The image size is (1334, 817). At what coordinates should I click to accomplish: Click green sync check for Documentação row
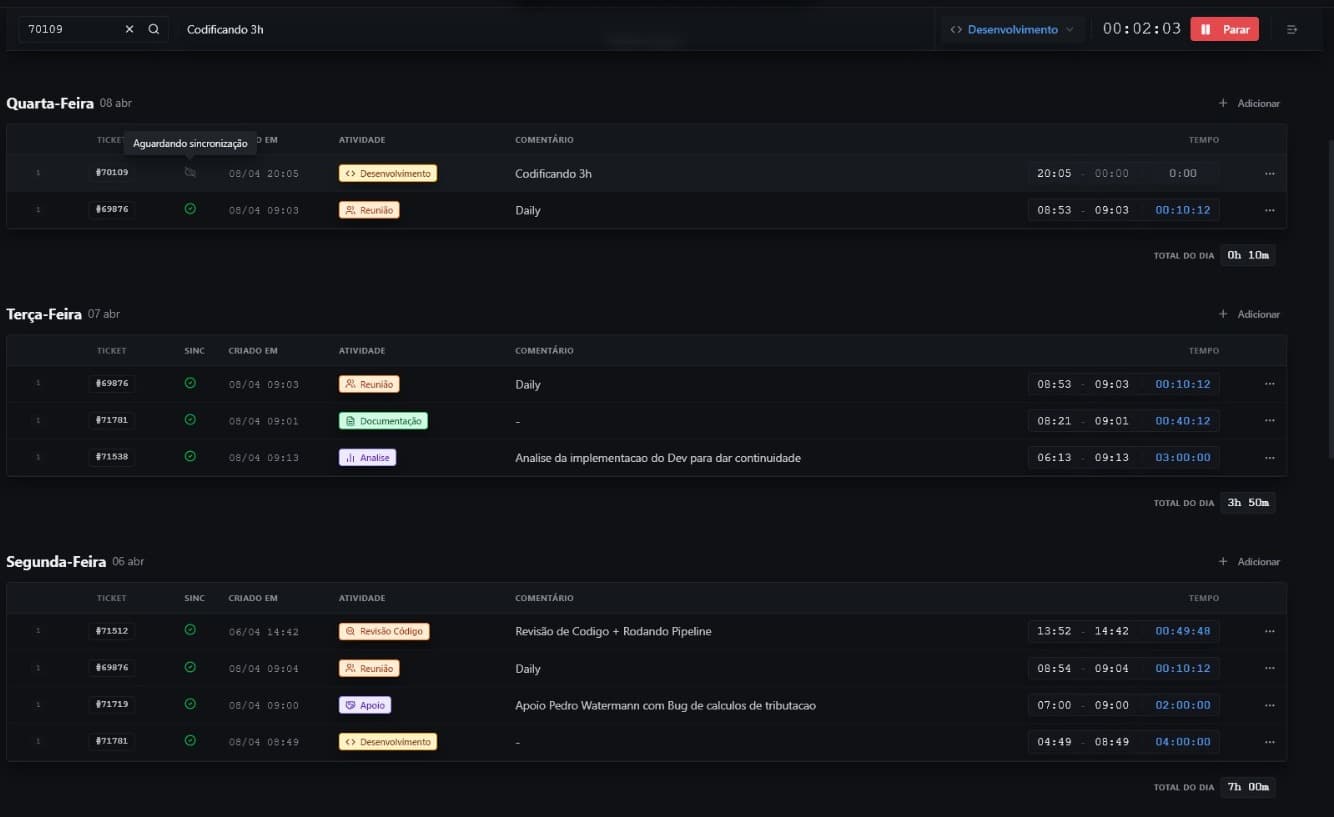pyautogui.click(x=190, y=420)
